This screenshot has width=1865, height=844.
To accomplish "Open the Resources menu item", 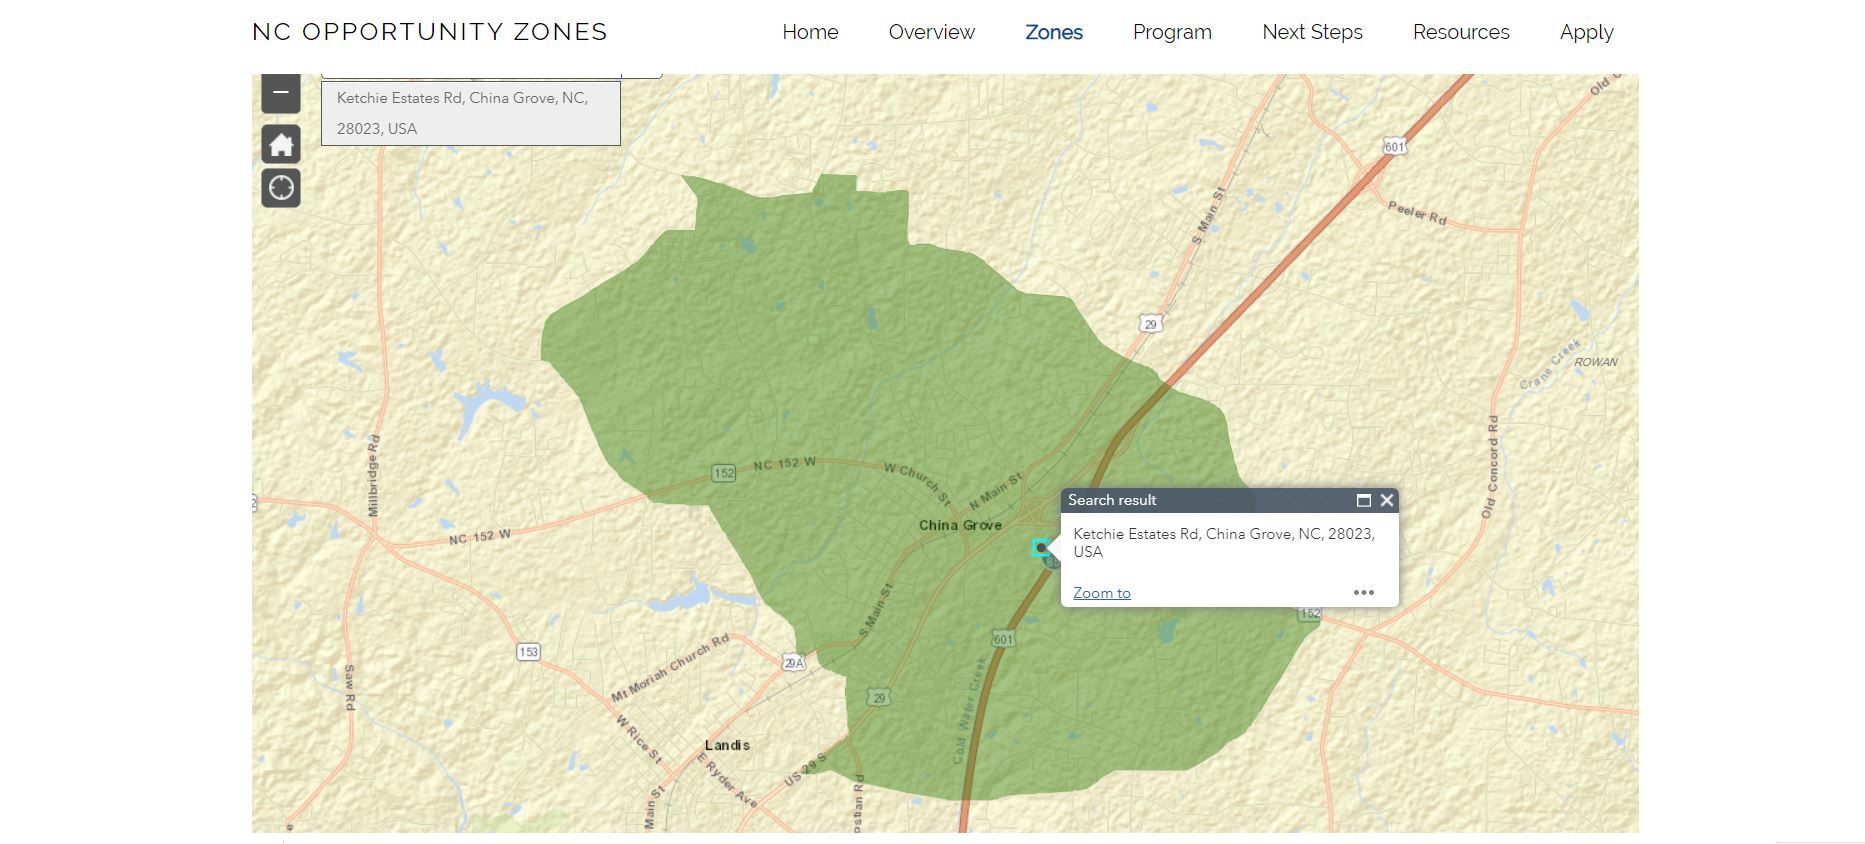I will (1460, 32).
